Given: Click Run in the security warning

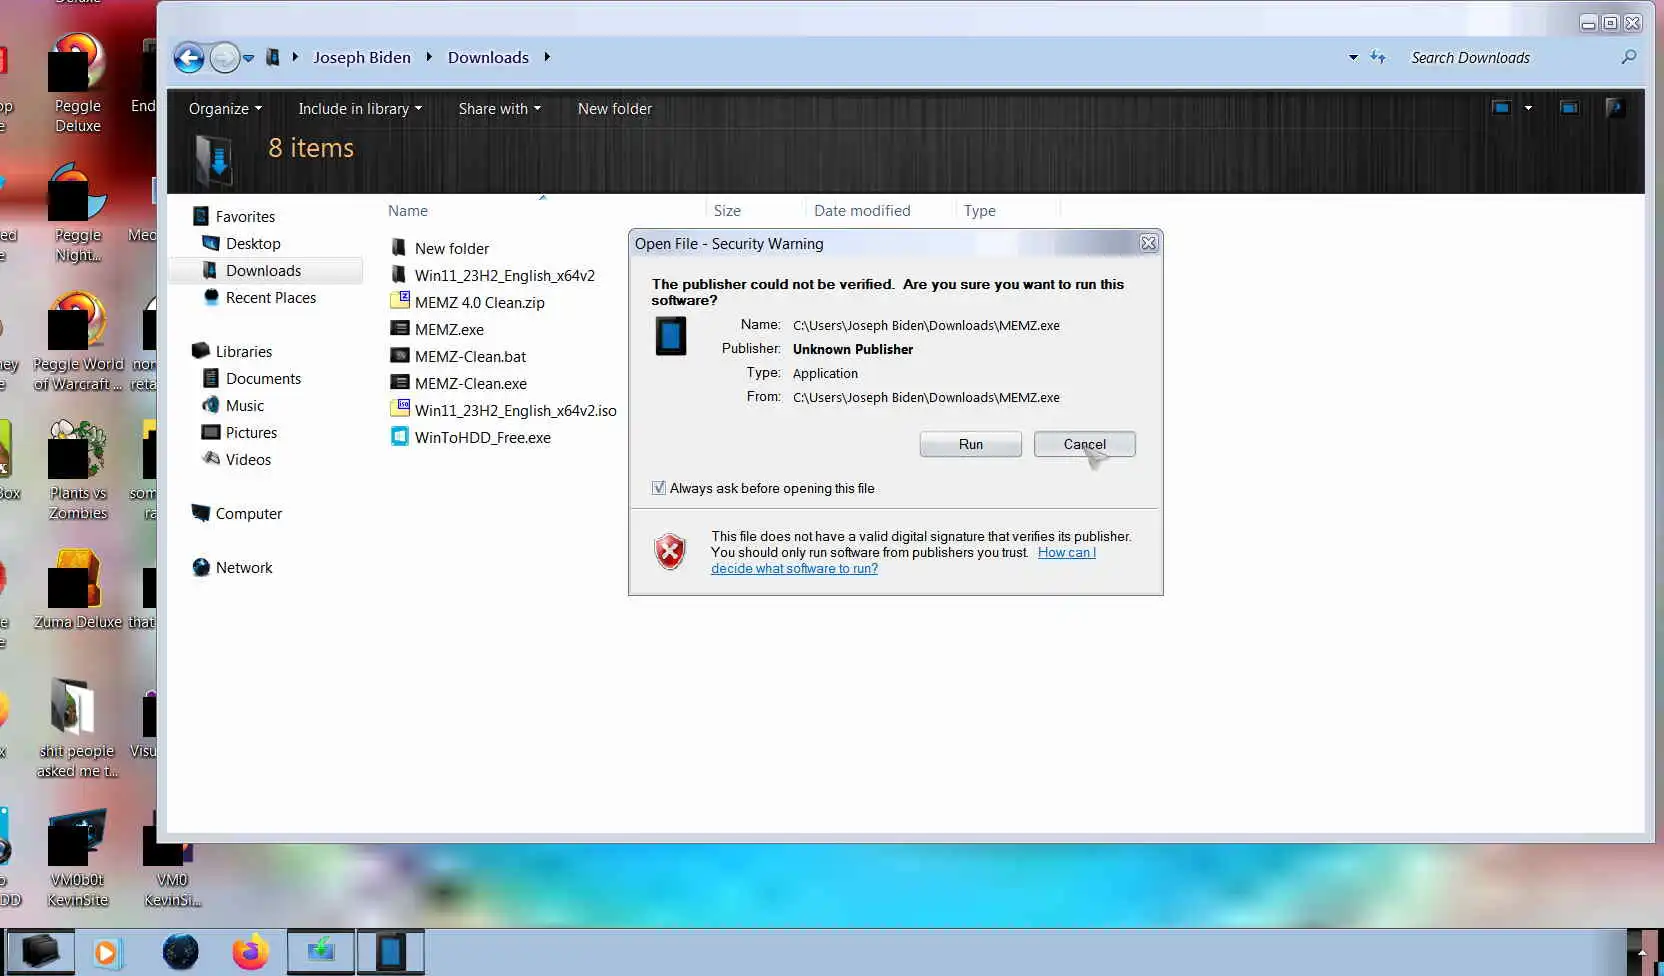Looking at the screenshot, I should (x=970, y=444).
